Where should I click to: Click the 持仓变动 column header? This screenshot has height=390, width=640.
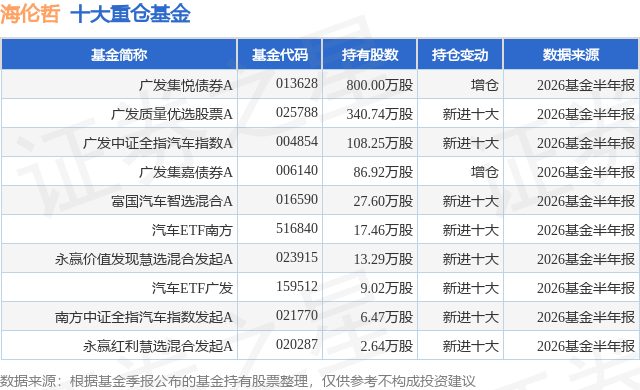pos(460,55)
